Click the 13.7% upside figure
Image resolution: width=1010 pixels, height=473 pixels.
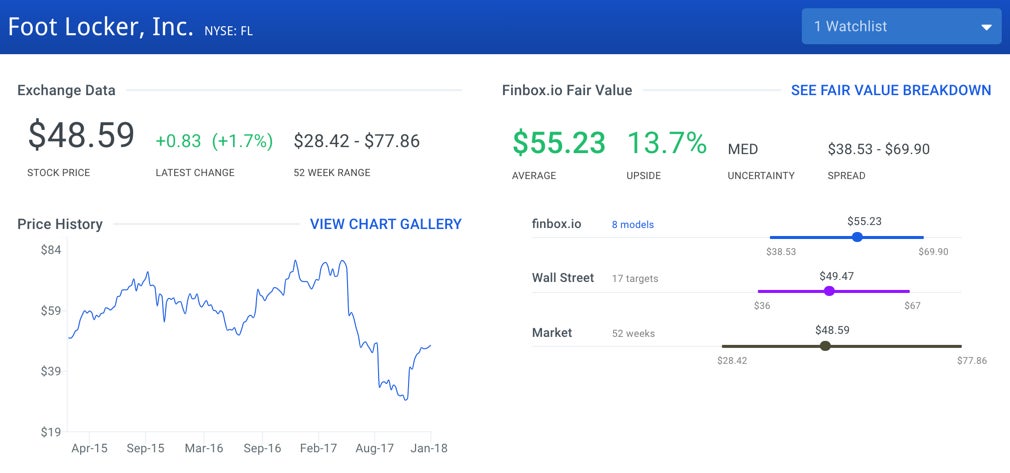point(667,143)
